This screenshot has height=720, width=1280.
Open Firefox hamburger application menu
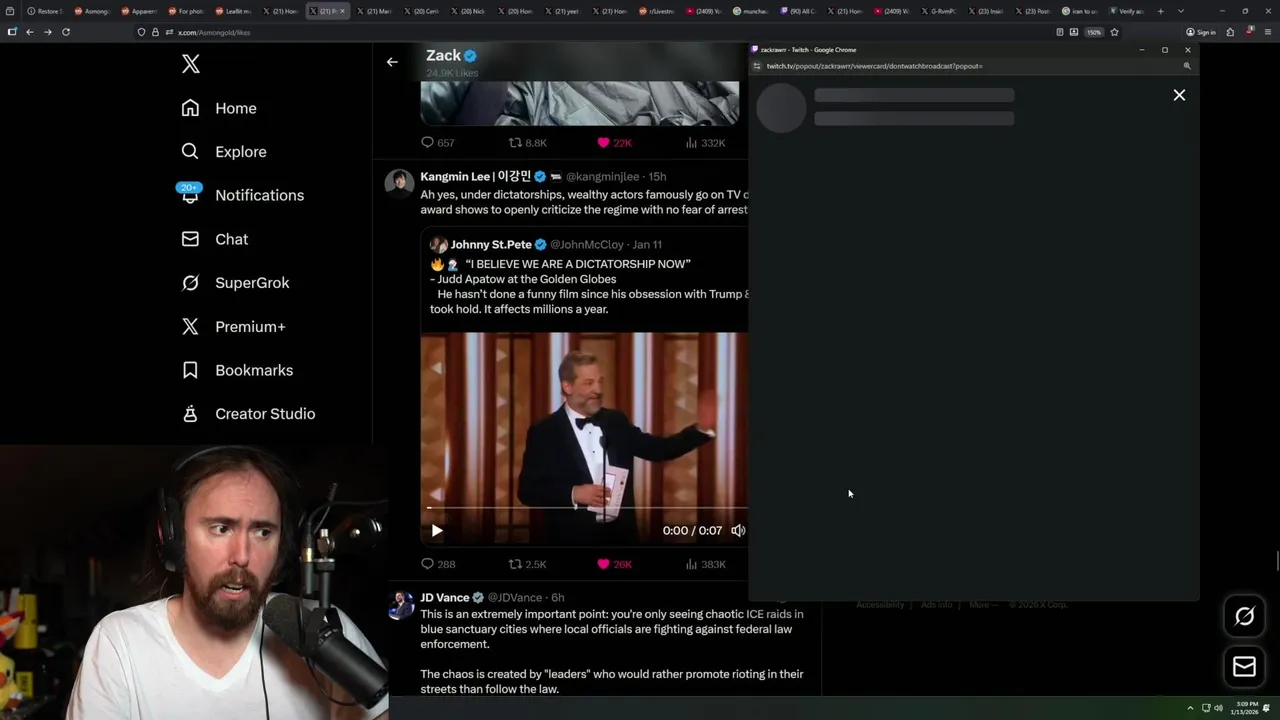tap(1267, 32)
